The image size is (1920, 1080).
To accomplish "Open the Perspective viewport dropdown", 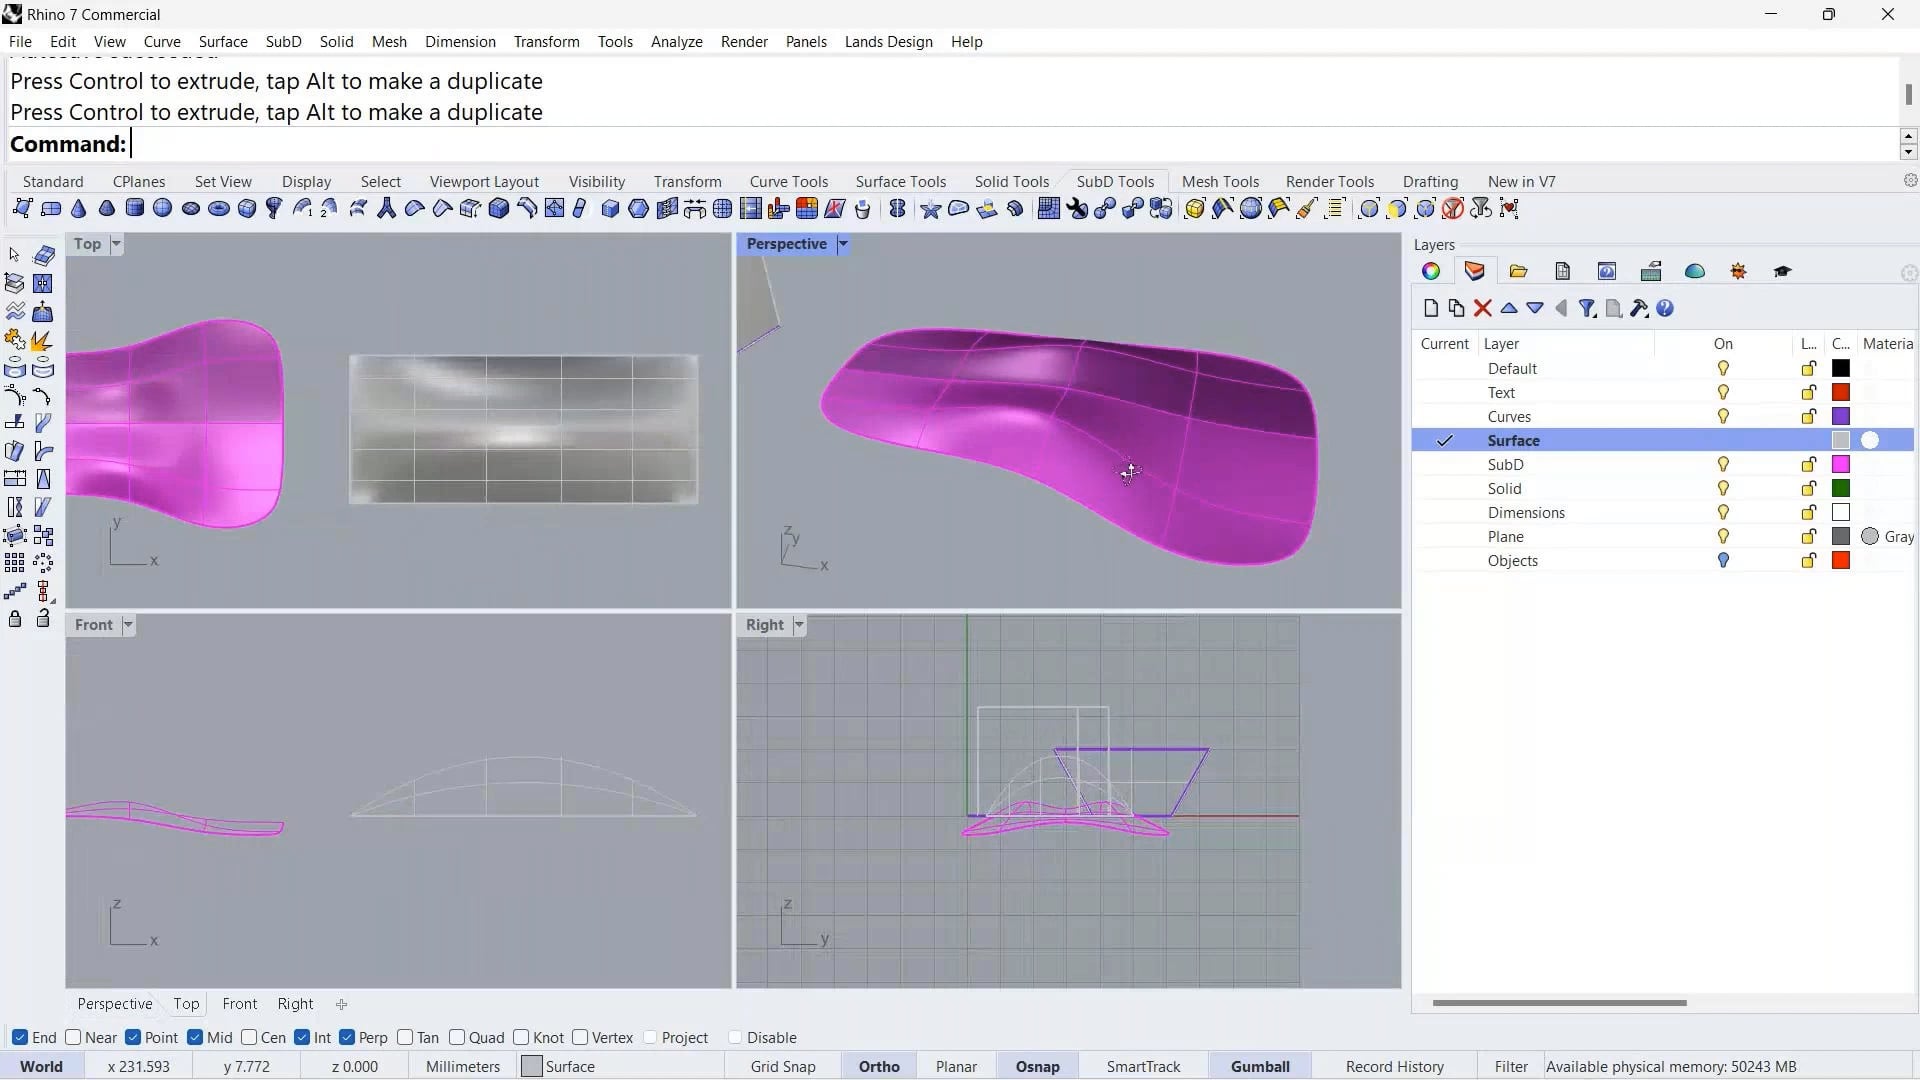I will pos(843,244).
